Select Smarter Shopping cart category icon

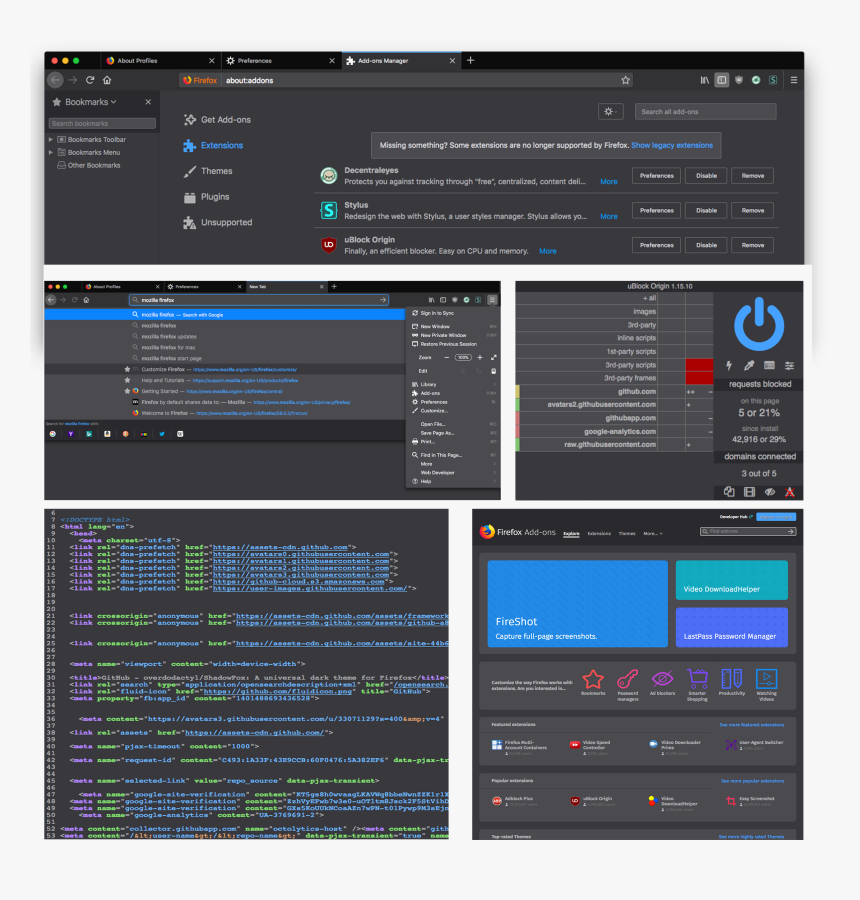(697, 679)
